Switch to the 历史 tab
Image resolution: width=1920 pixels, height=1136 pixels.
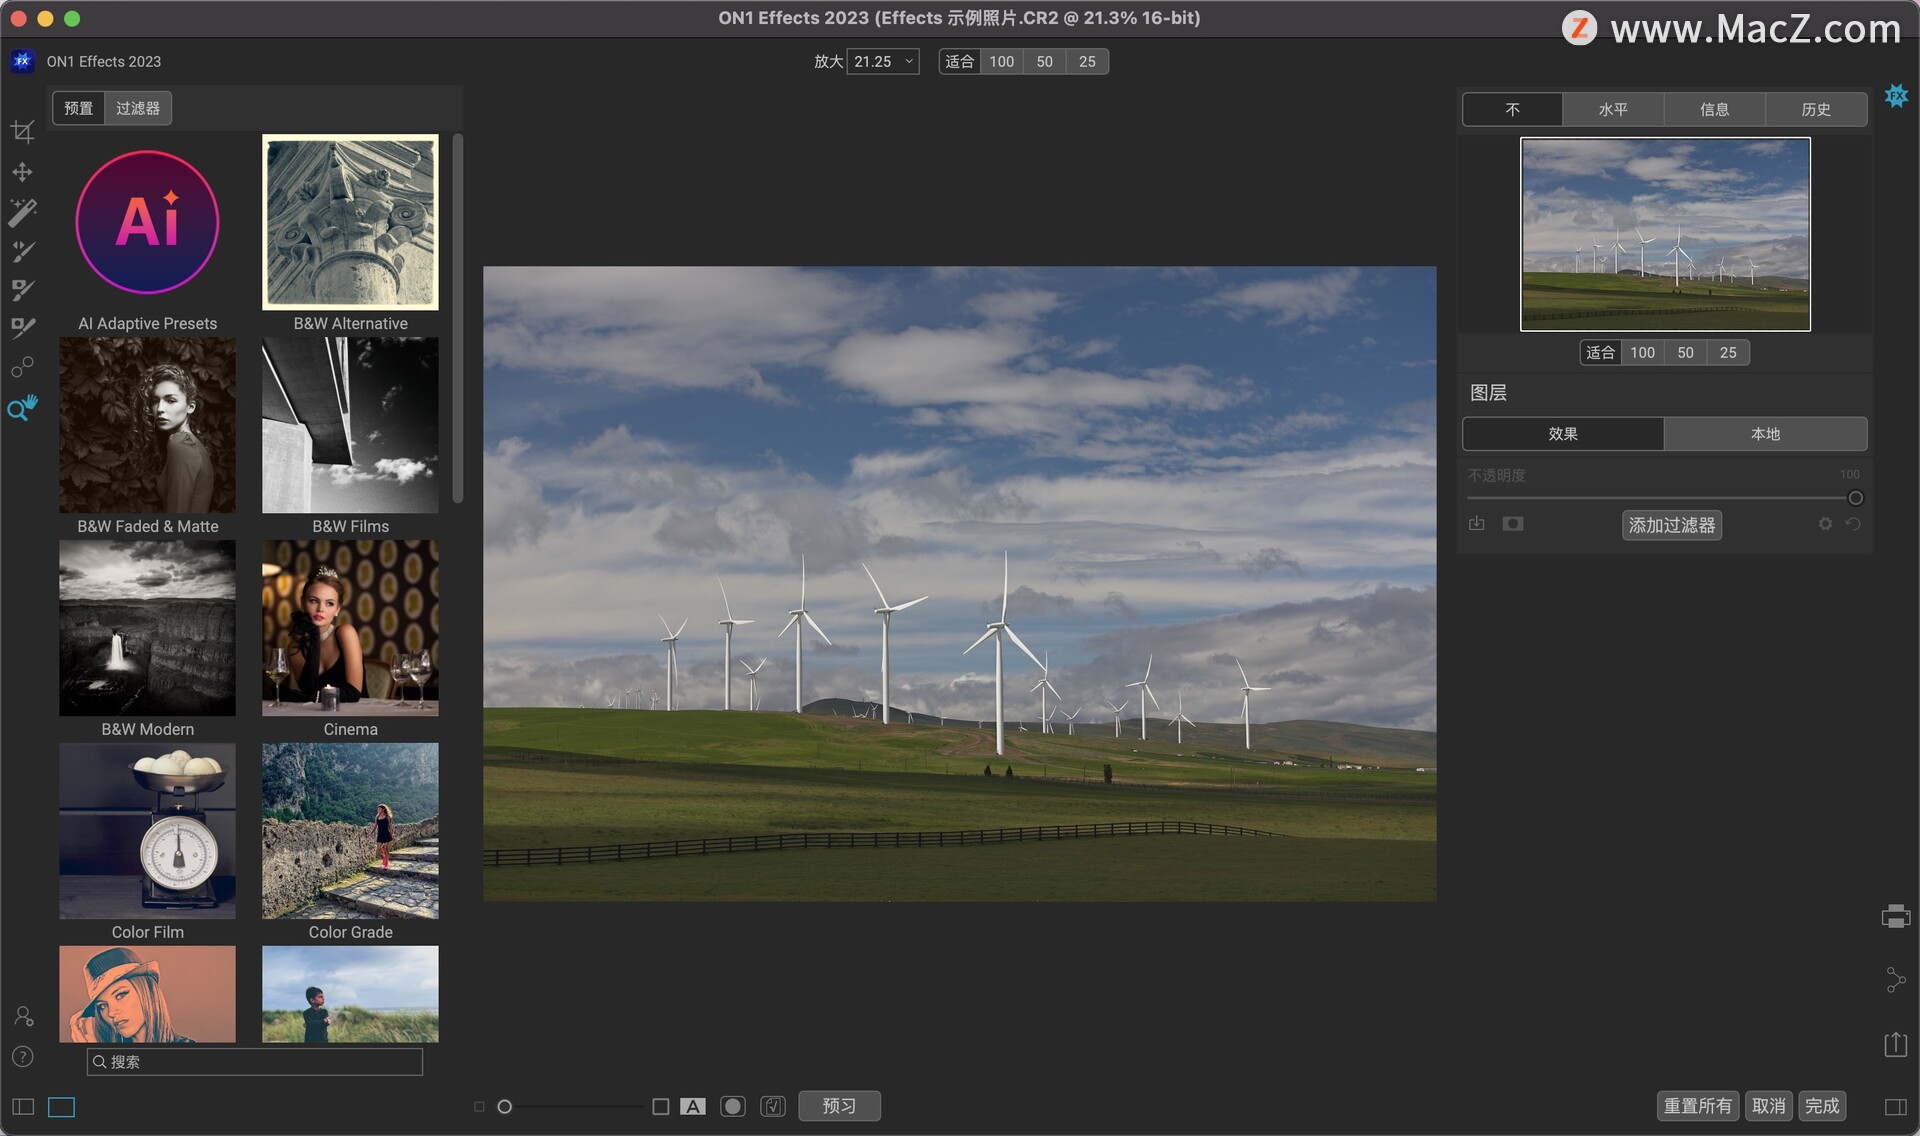point(1815,109)
